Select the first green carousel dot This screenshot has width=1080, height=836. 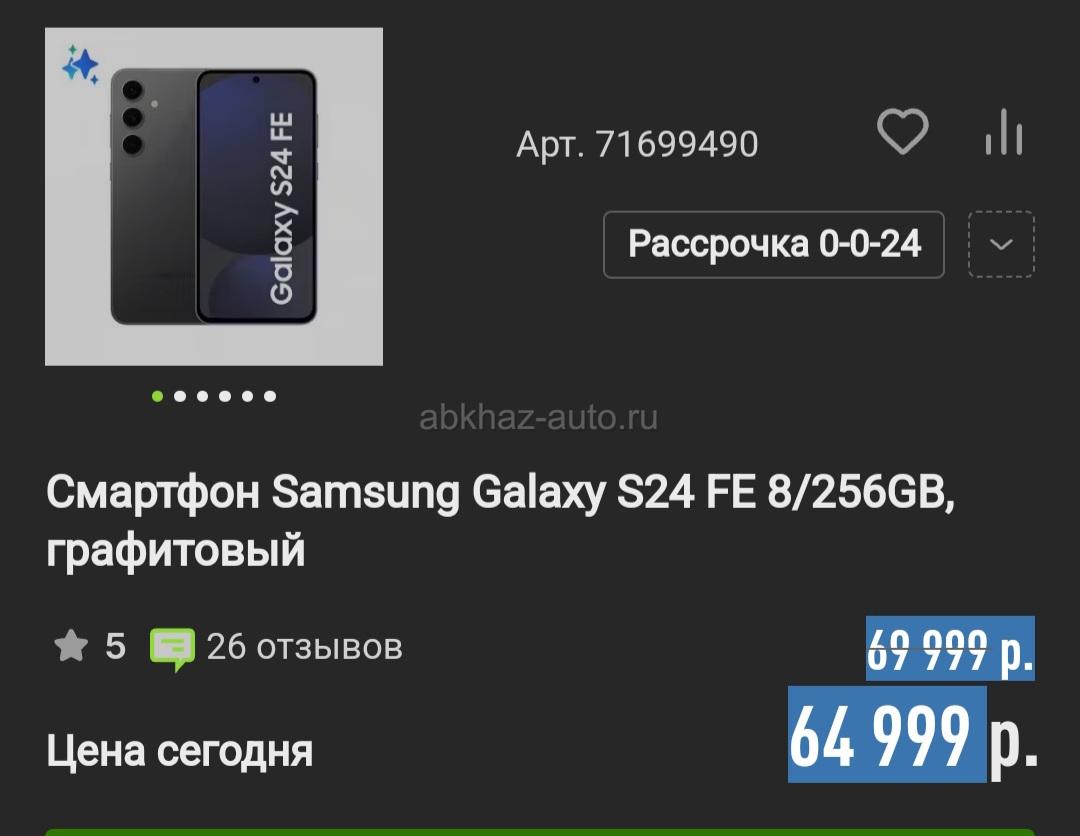coord(158,396)
